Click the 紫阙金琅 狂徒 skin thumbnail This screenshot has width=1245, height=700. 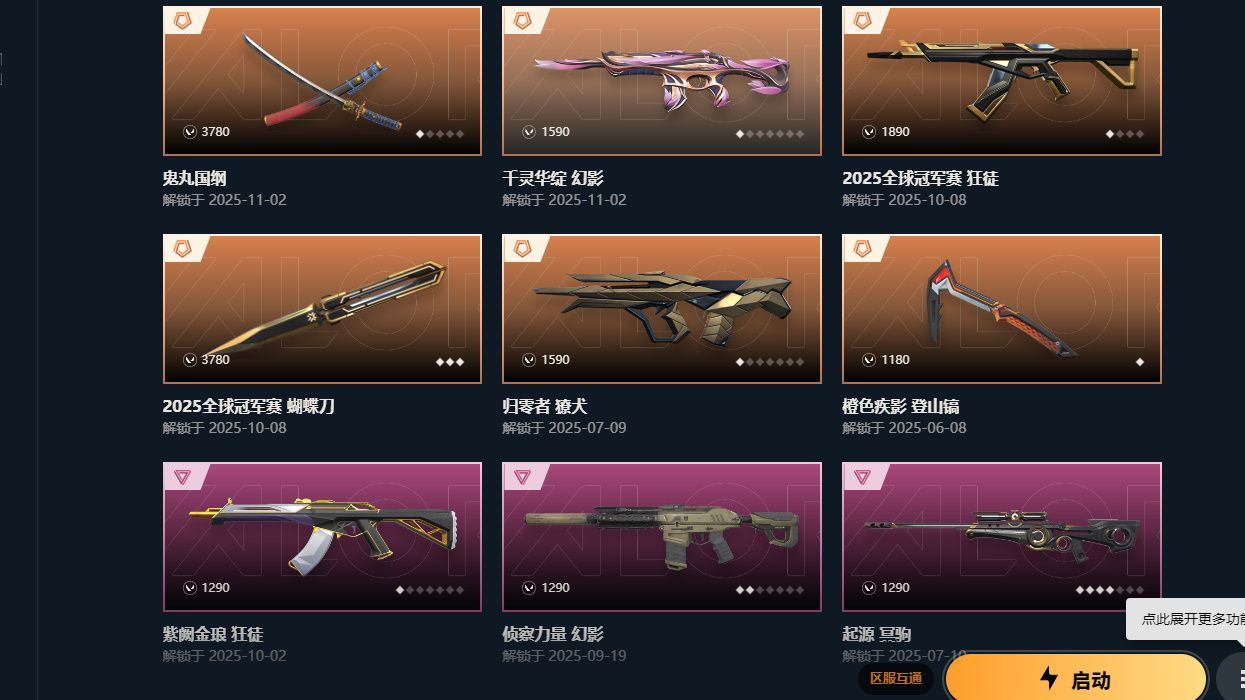tap(322, 537)
